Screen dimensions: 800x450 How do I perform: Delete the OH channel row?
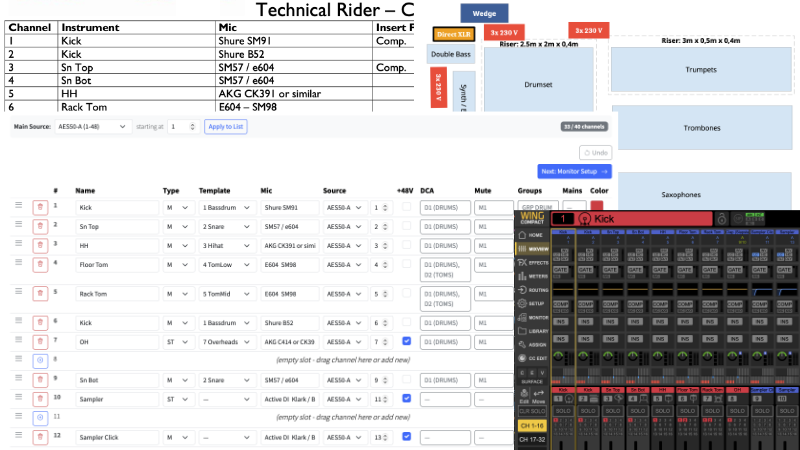coord(40,342)
